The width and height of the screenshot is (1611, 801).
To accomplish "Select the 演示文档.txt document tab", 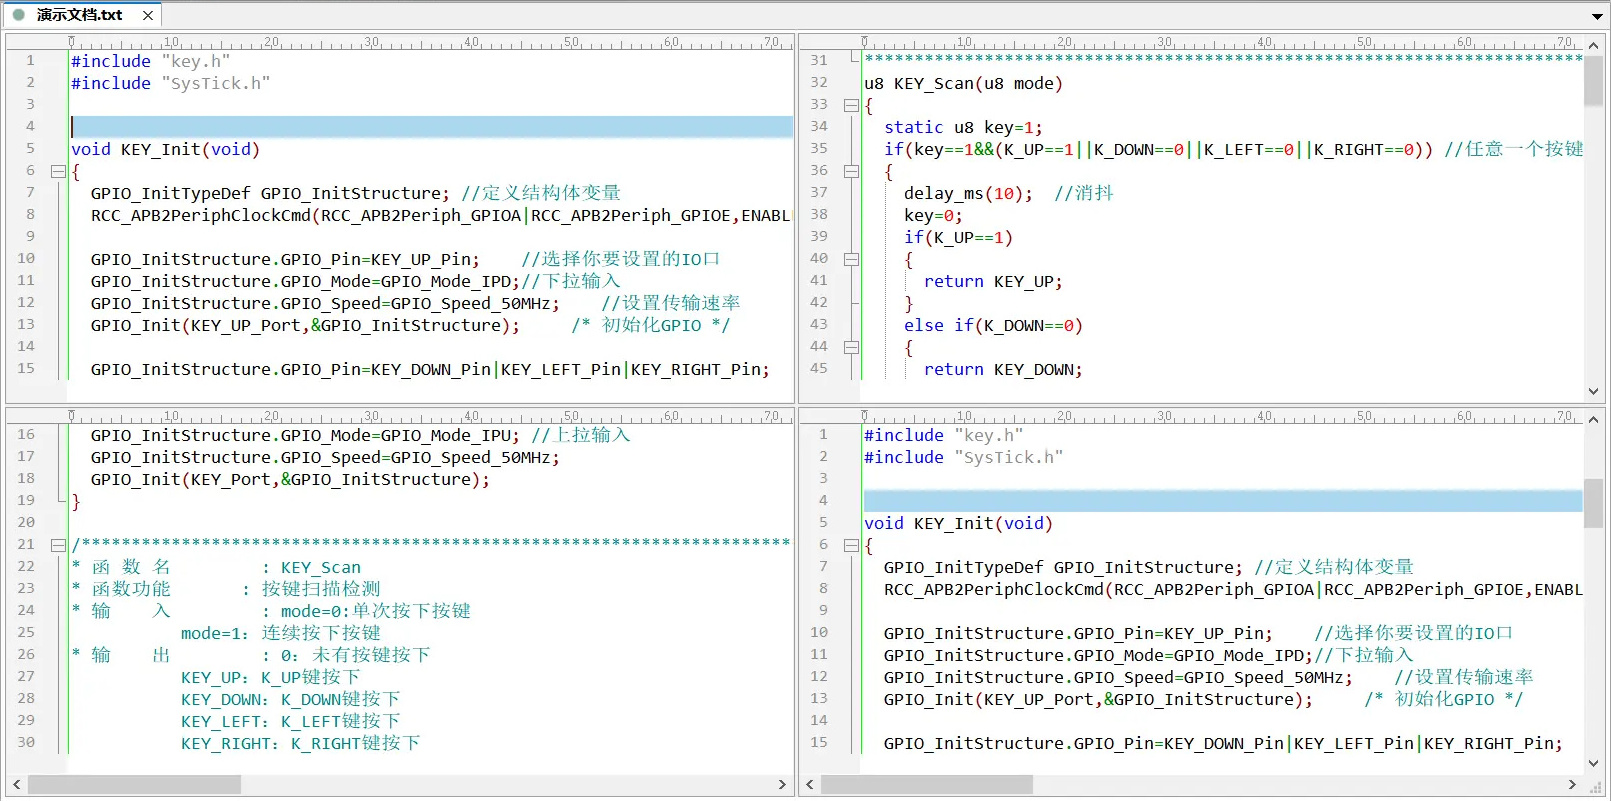I will [x=80, y=15].
